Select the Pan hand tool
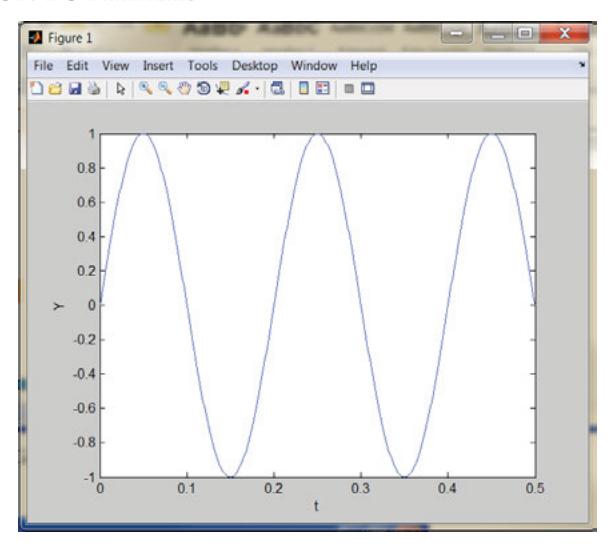This screenshot has width=610, height=548. 184,89
